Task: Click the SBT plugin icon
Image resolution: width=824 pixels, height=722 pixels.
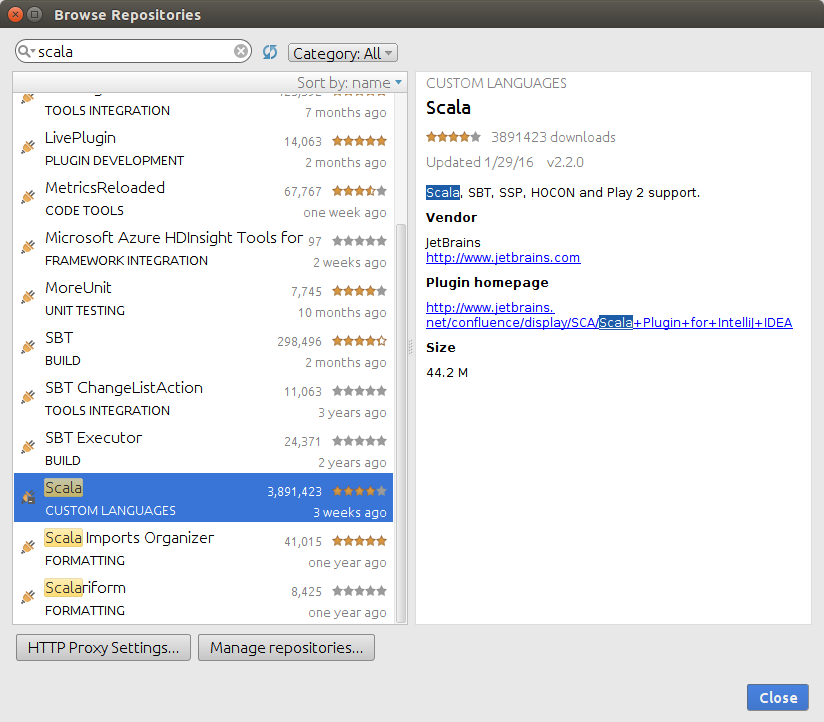Action: tap(27, 345)
